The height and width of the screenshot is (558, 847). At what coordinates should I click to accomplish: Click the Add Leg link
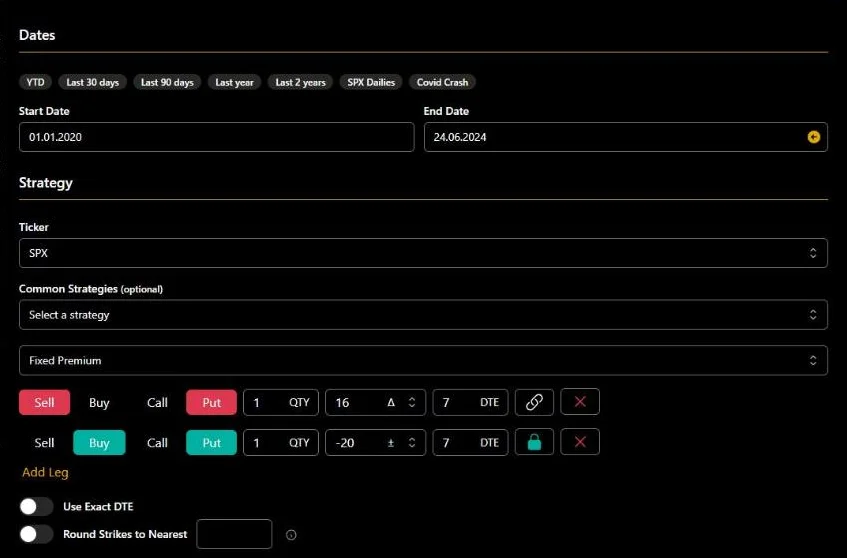click(45, 472)
